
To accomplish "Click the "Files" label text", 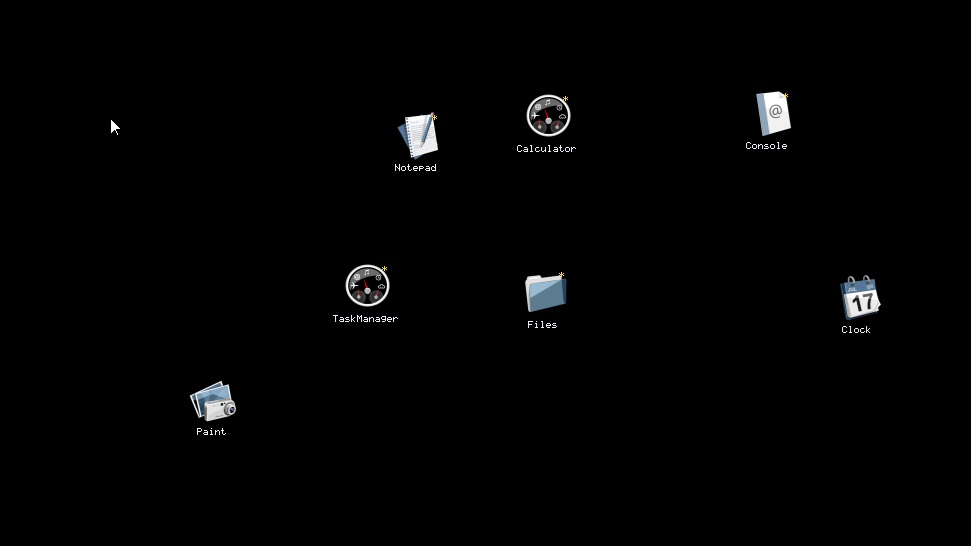I will tap(542, 324).
